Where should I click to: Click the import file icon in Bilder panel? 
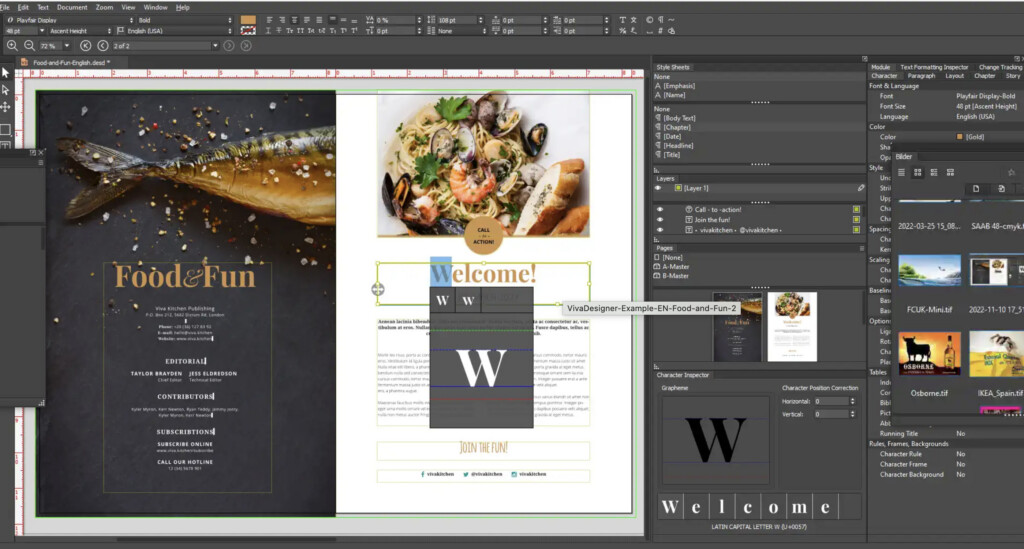click(1001, 189)
